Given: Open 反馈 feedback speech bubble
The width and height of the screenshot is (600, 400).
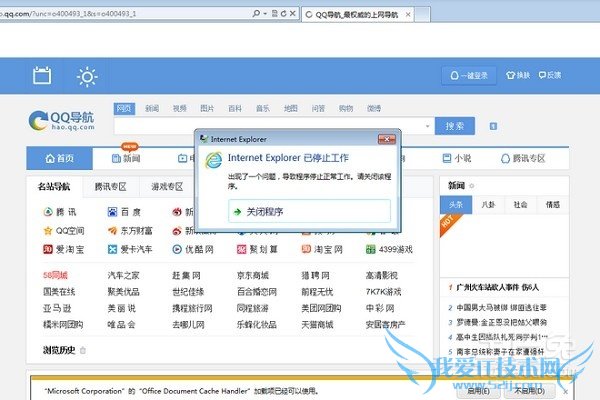Looking at the screenshot, I should [542, 75].
